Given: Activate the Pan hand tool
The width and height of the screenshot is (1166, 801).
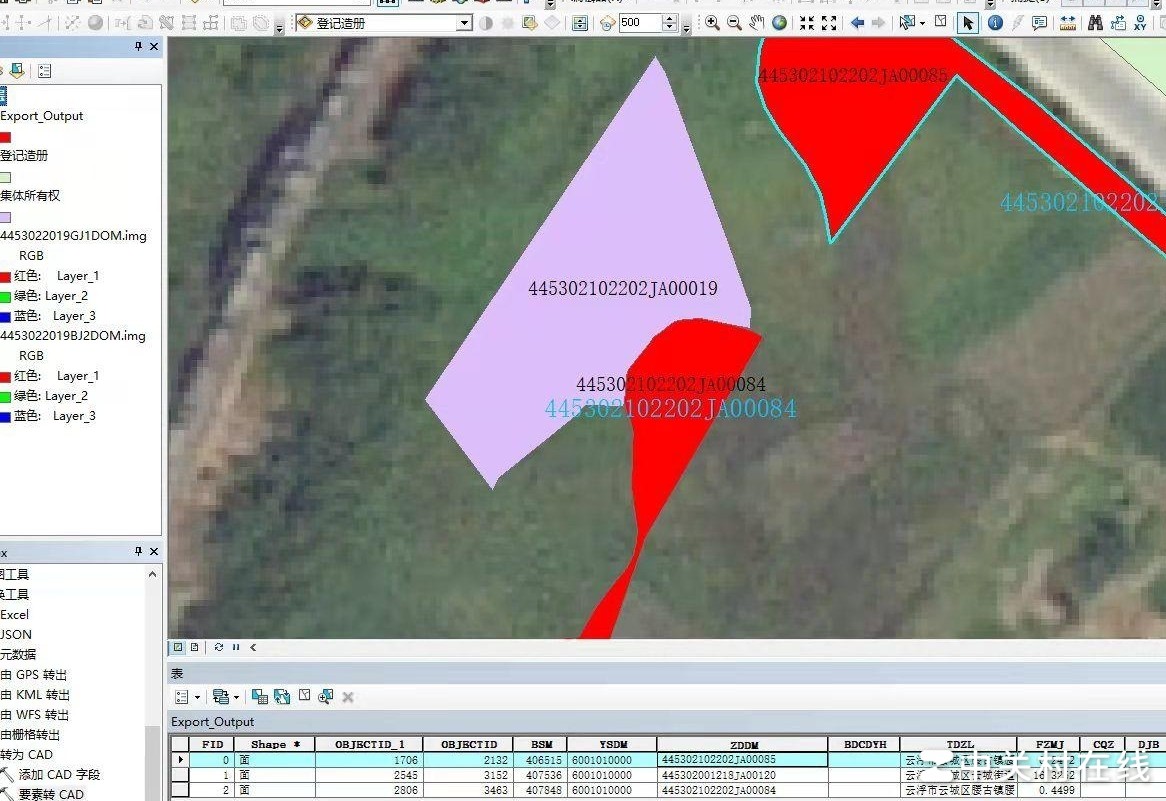Looking at the screenshot, I should [x=757, y=22].
